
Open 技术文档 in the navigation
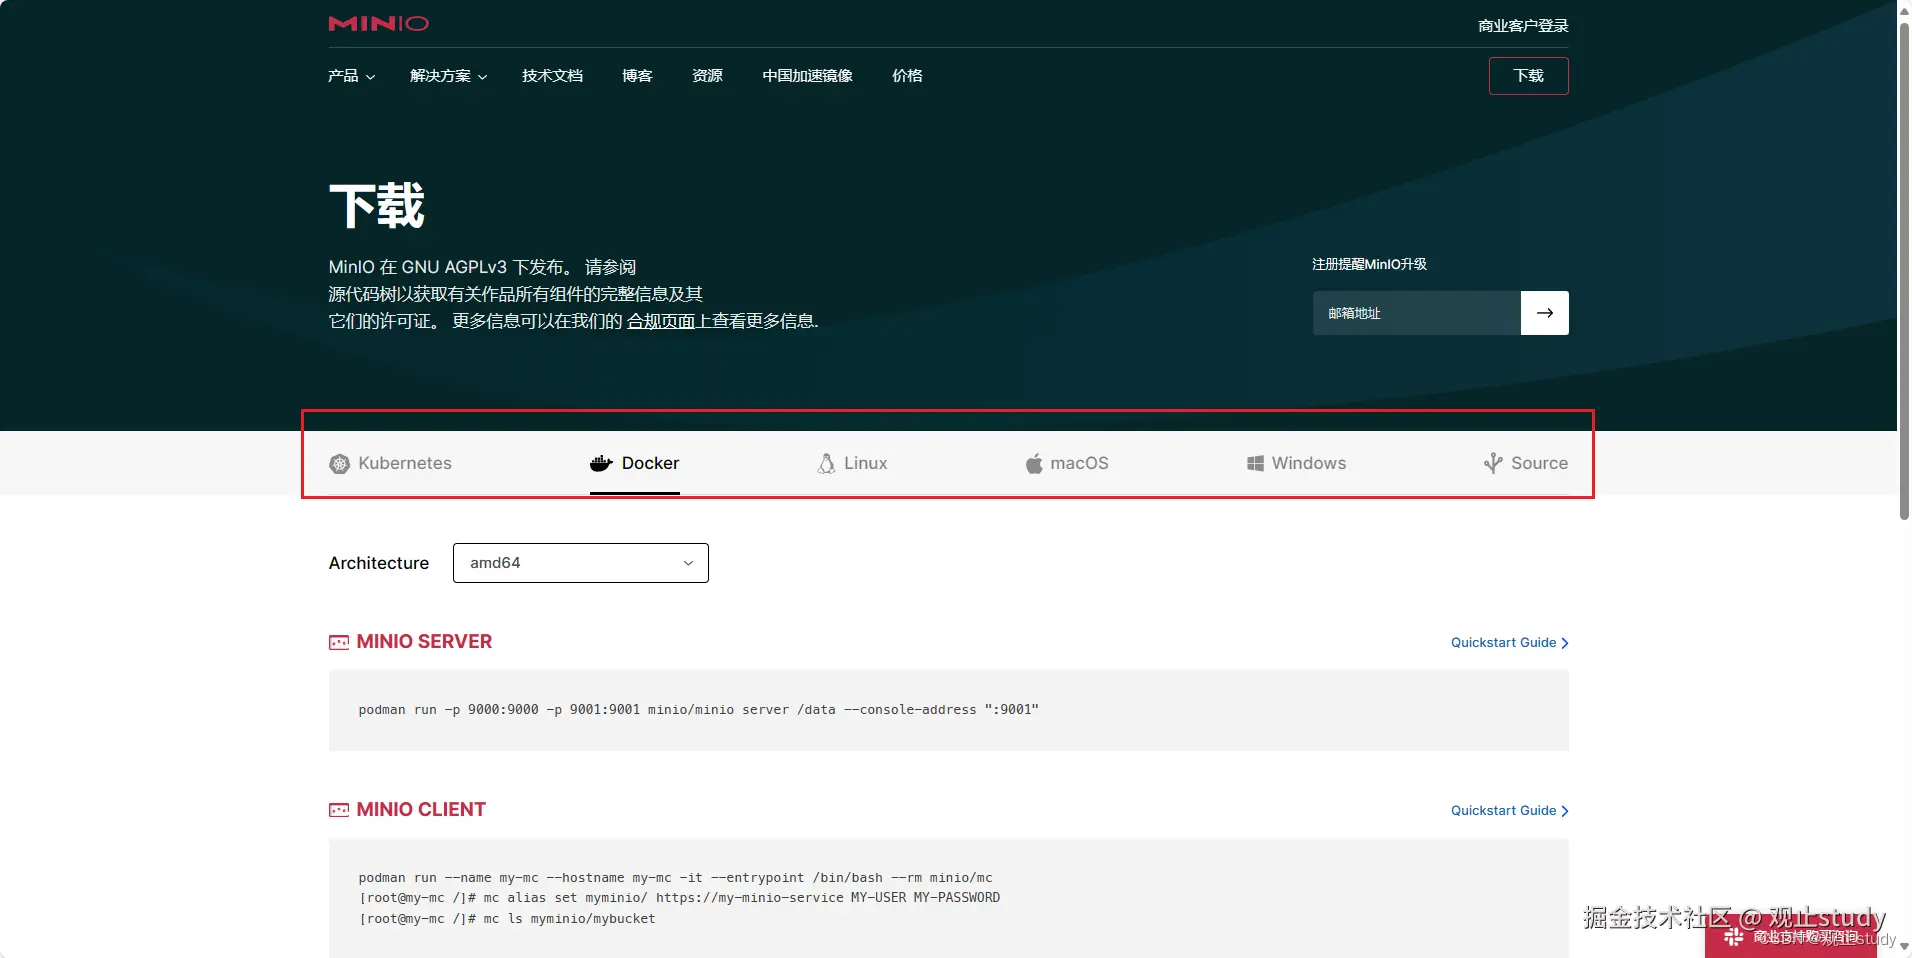(552, 76)
